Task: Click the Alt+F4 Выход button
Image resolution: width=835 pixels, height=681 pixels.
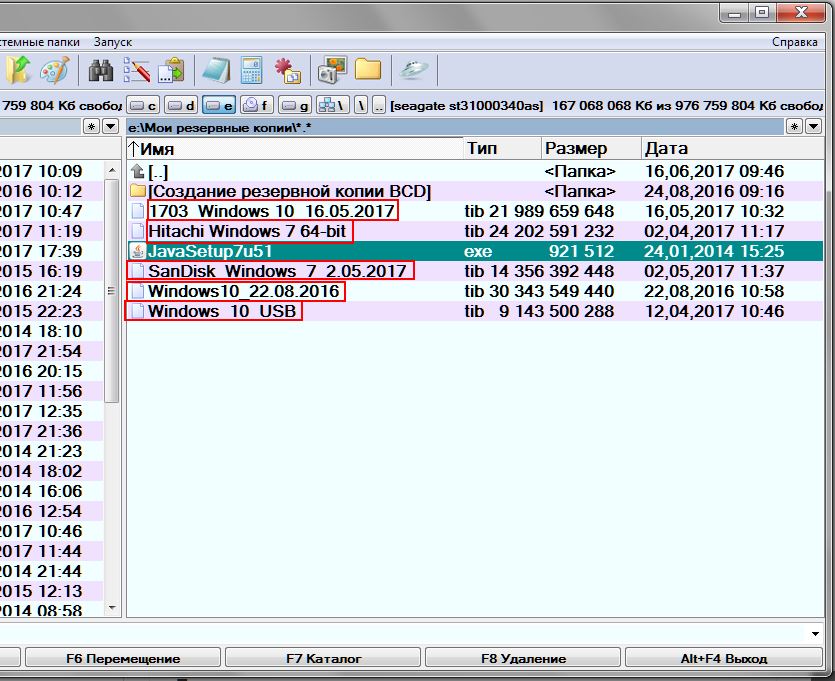Action: [724, 659]
